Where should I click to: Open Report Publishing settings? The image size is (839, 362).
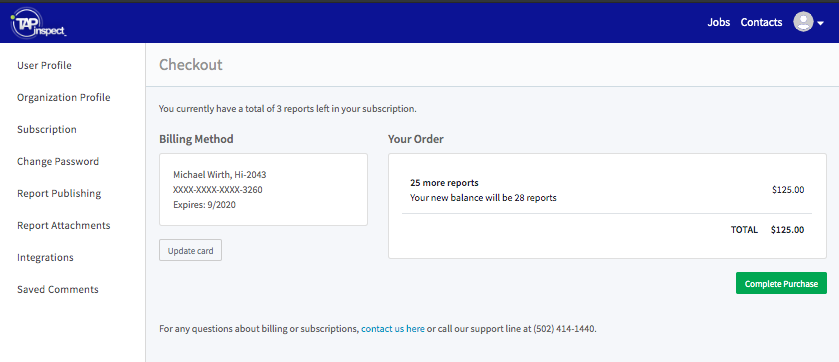(x=59, y=194)
